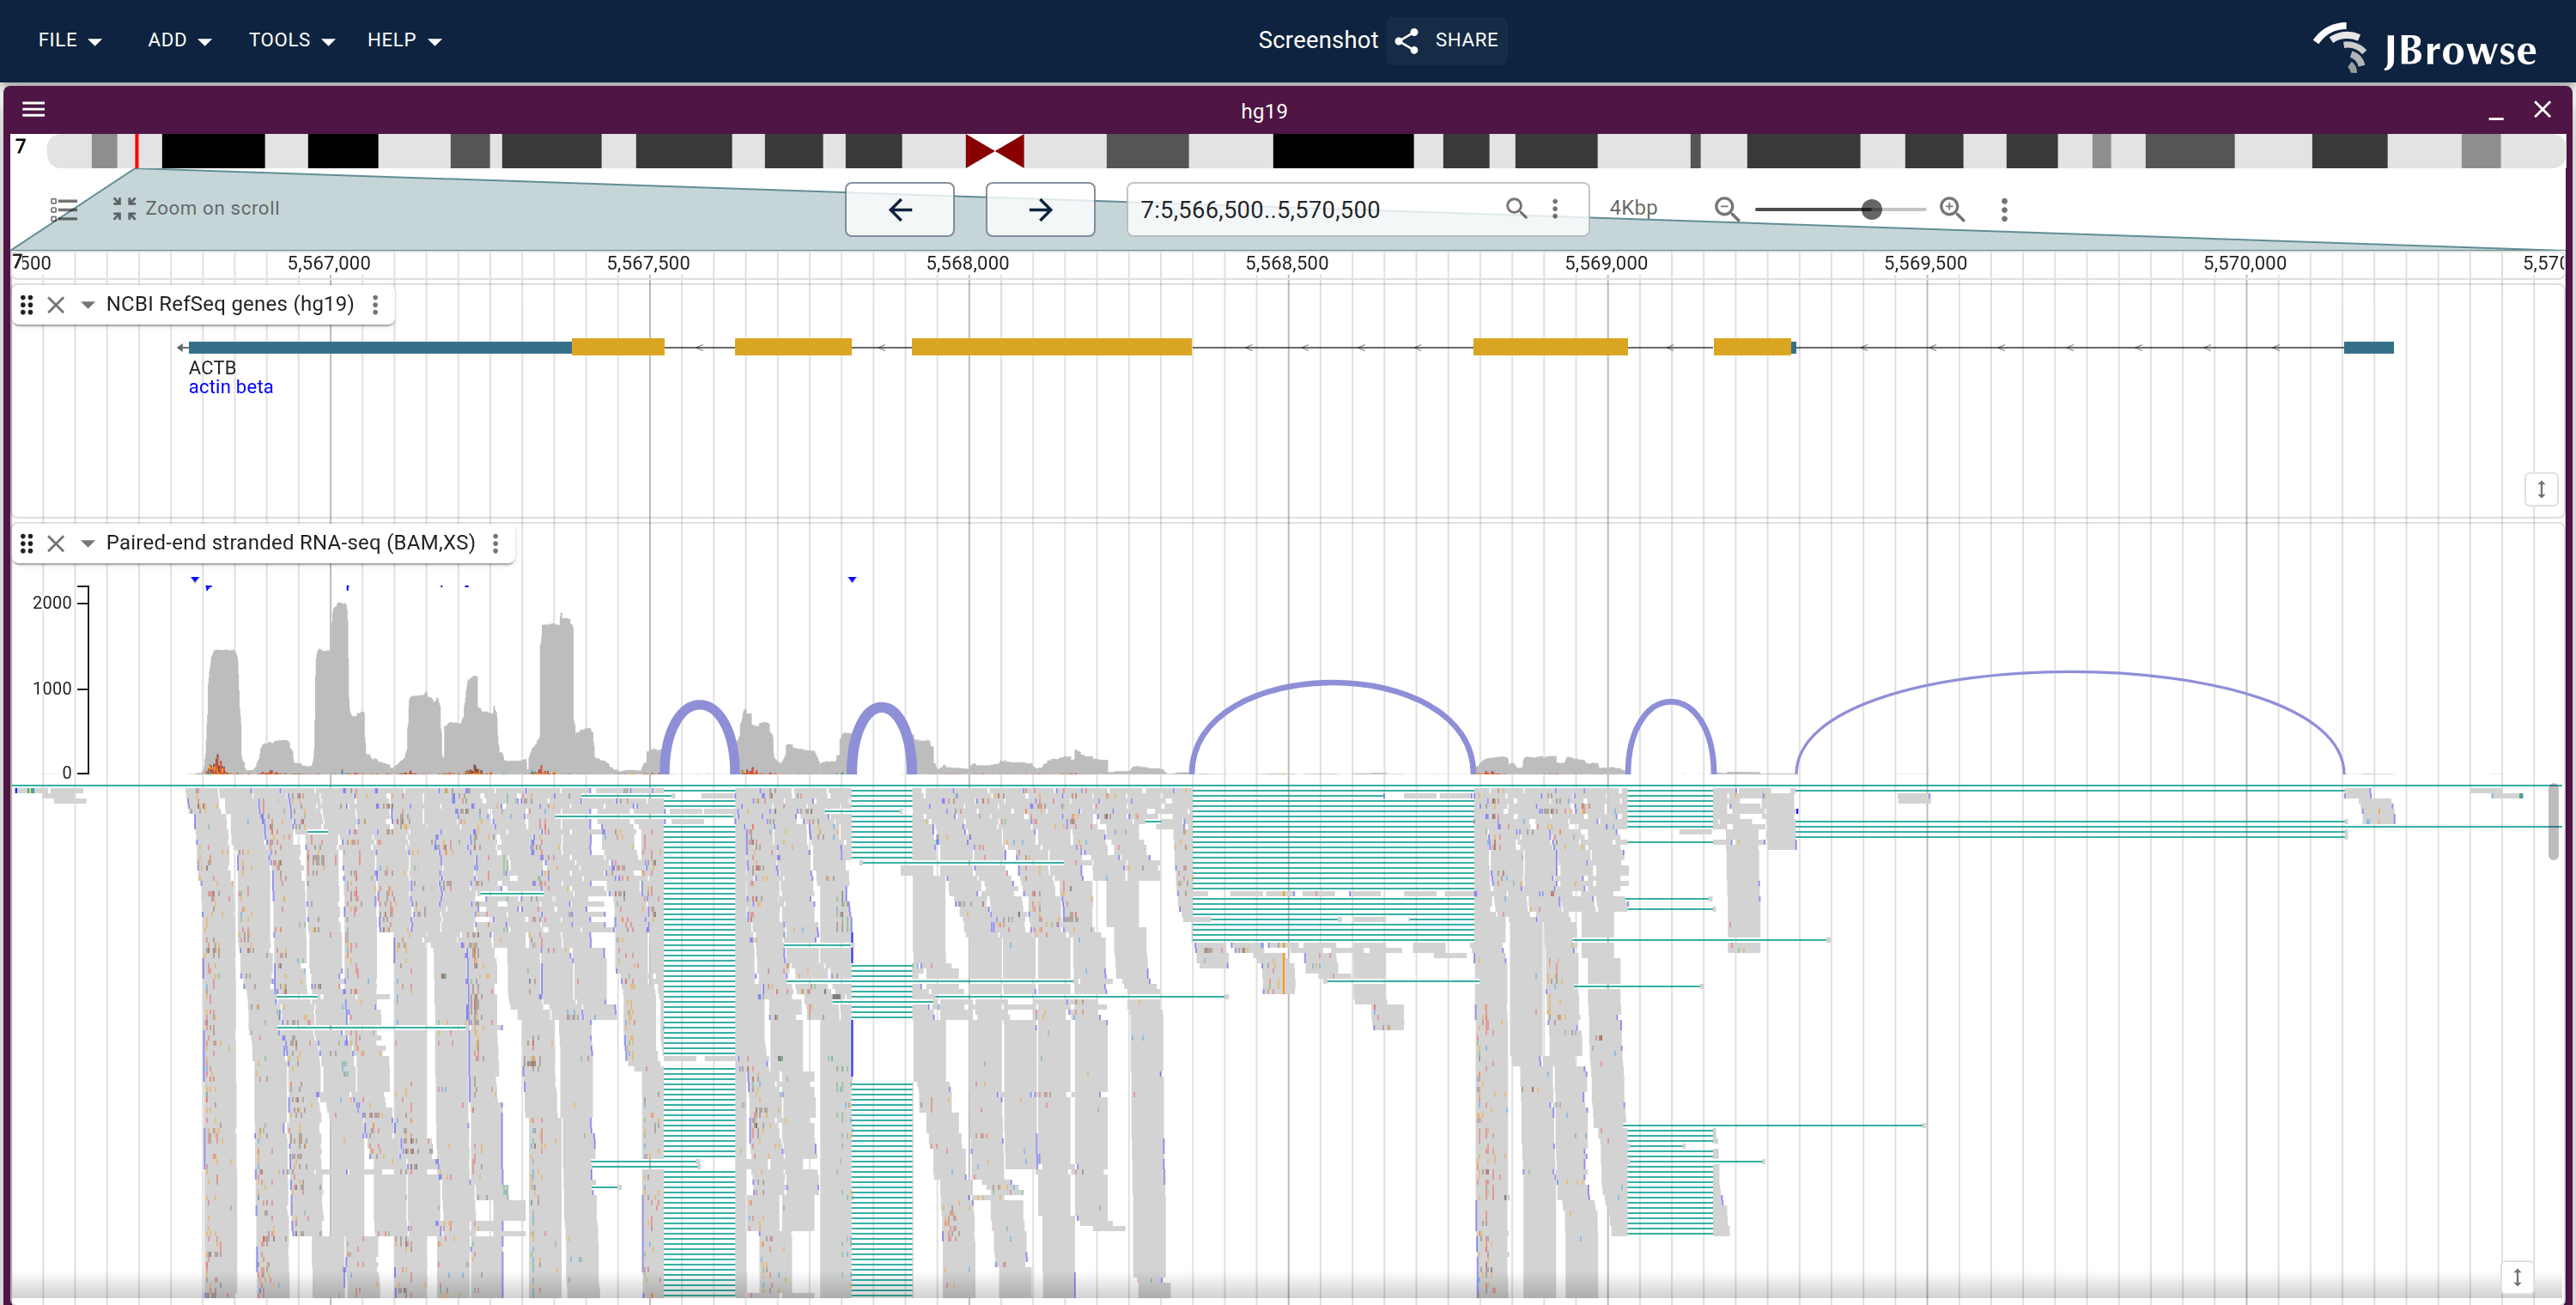The width and height of the screenshot is (2576, 1305).
Task: Close the NCBI RefSeq genes track
Action: 56,304
